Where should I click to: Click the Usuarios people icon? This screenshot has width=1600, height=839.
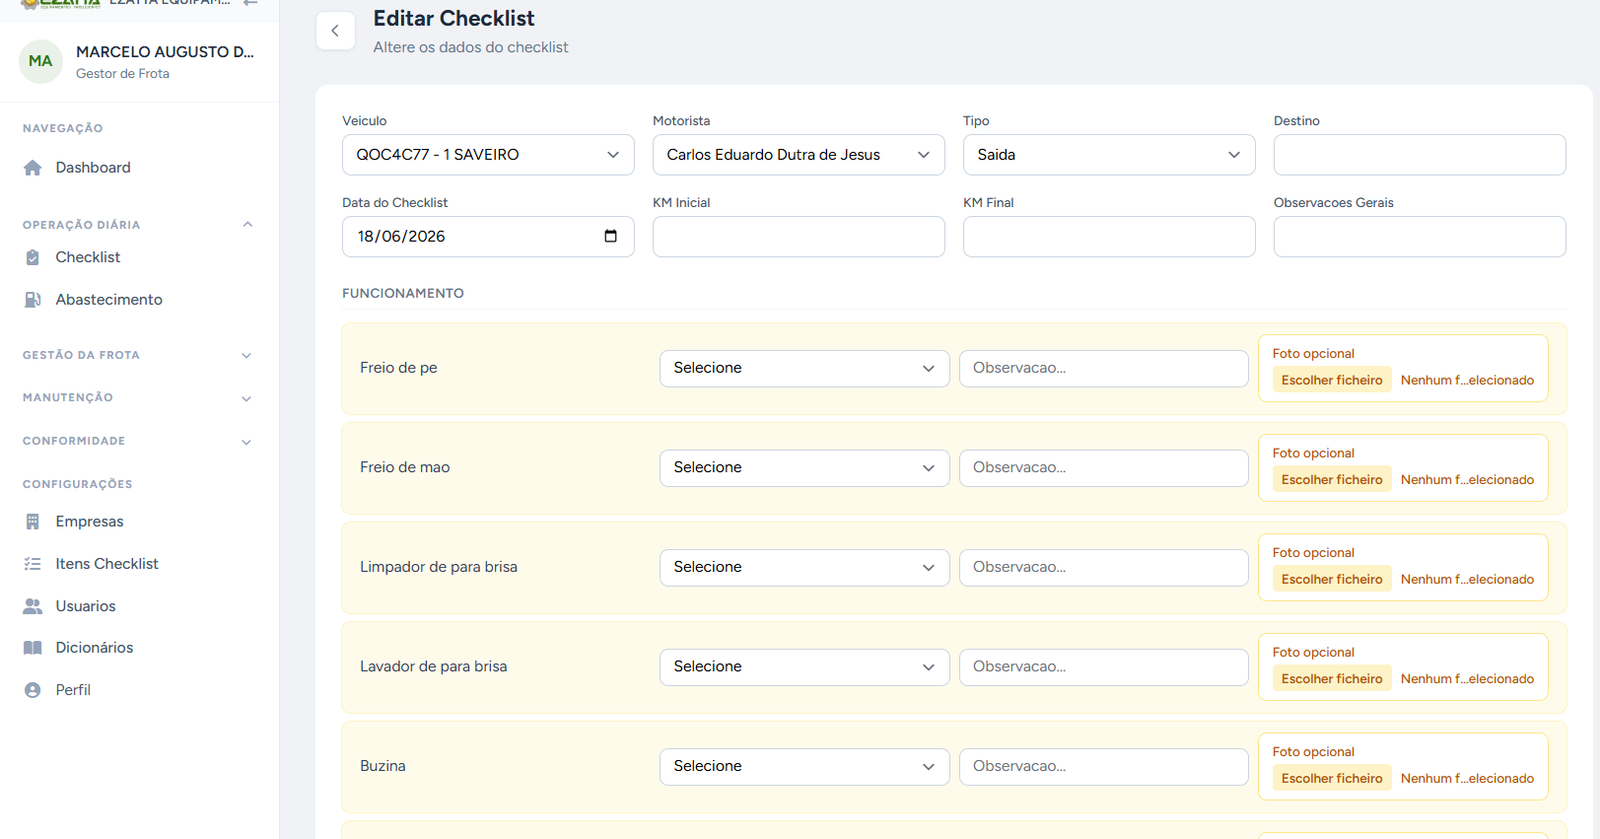[x=33, y=606]
